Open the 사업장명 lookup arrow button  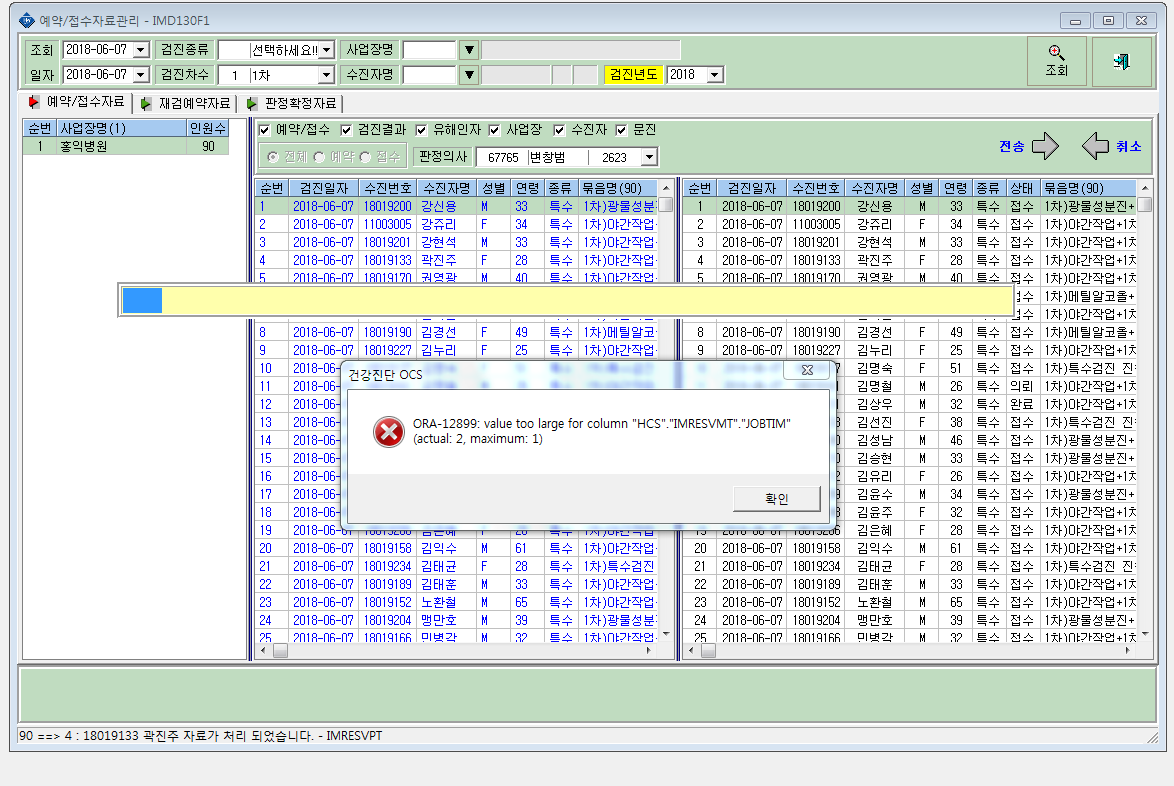(469, 50)
